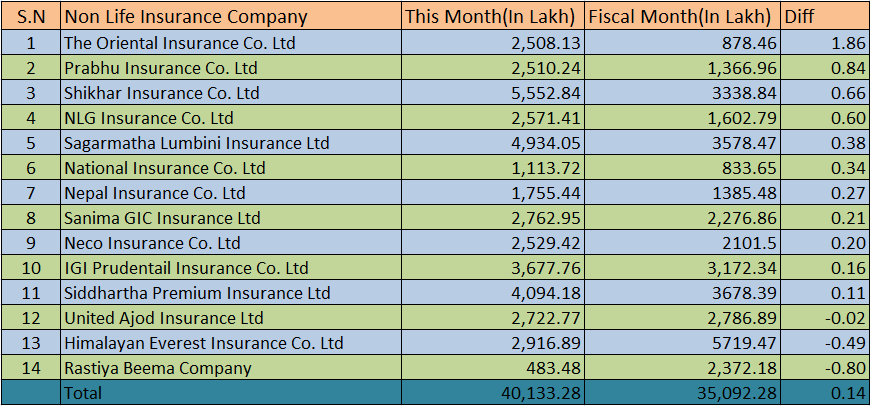Click the S.N column header
The image size is (870, 406).
point(30,17)
